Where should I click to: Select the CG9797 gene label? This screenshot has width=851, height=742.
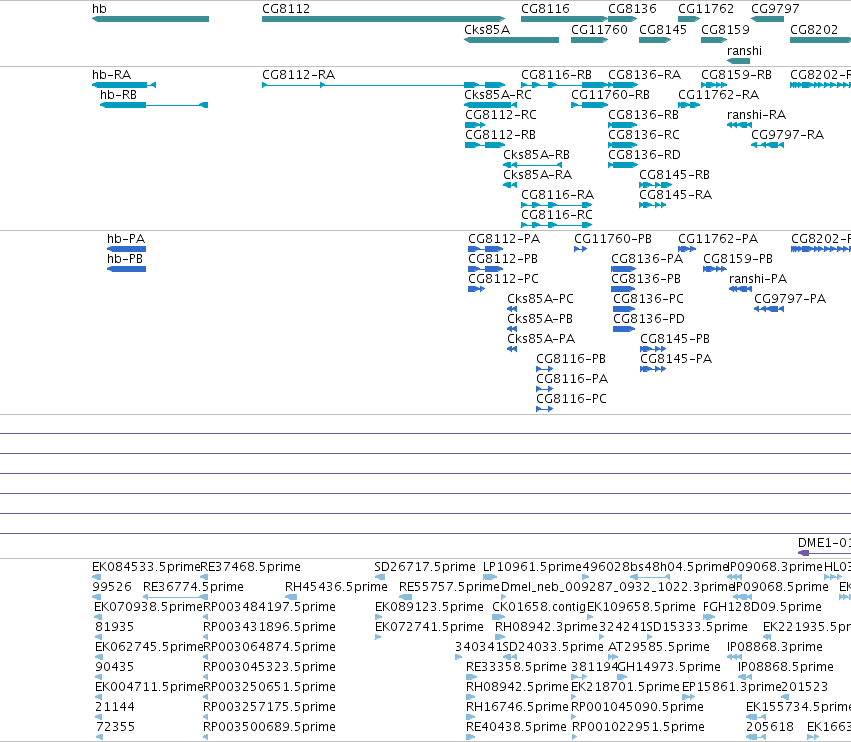coord(775,9)
